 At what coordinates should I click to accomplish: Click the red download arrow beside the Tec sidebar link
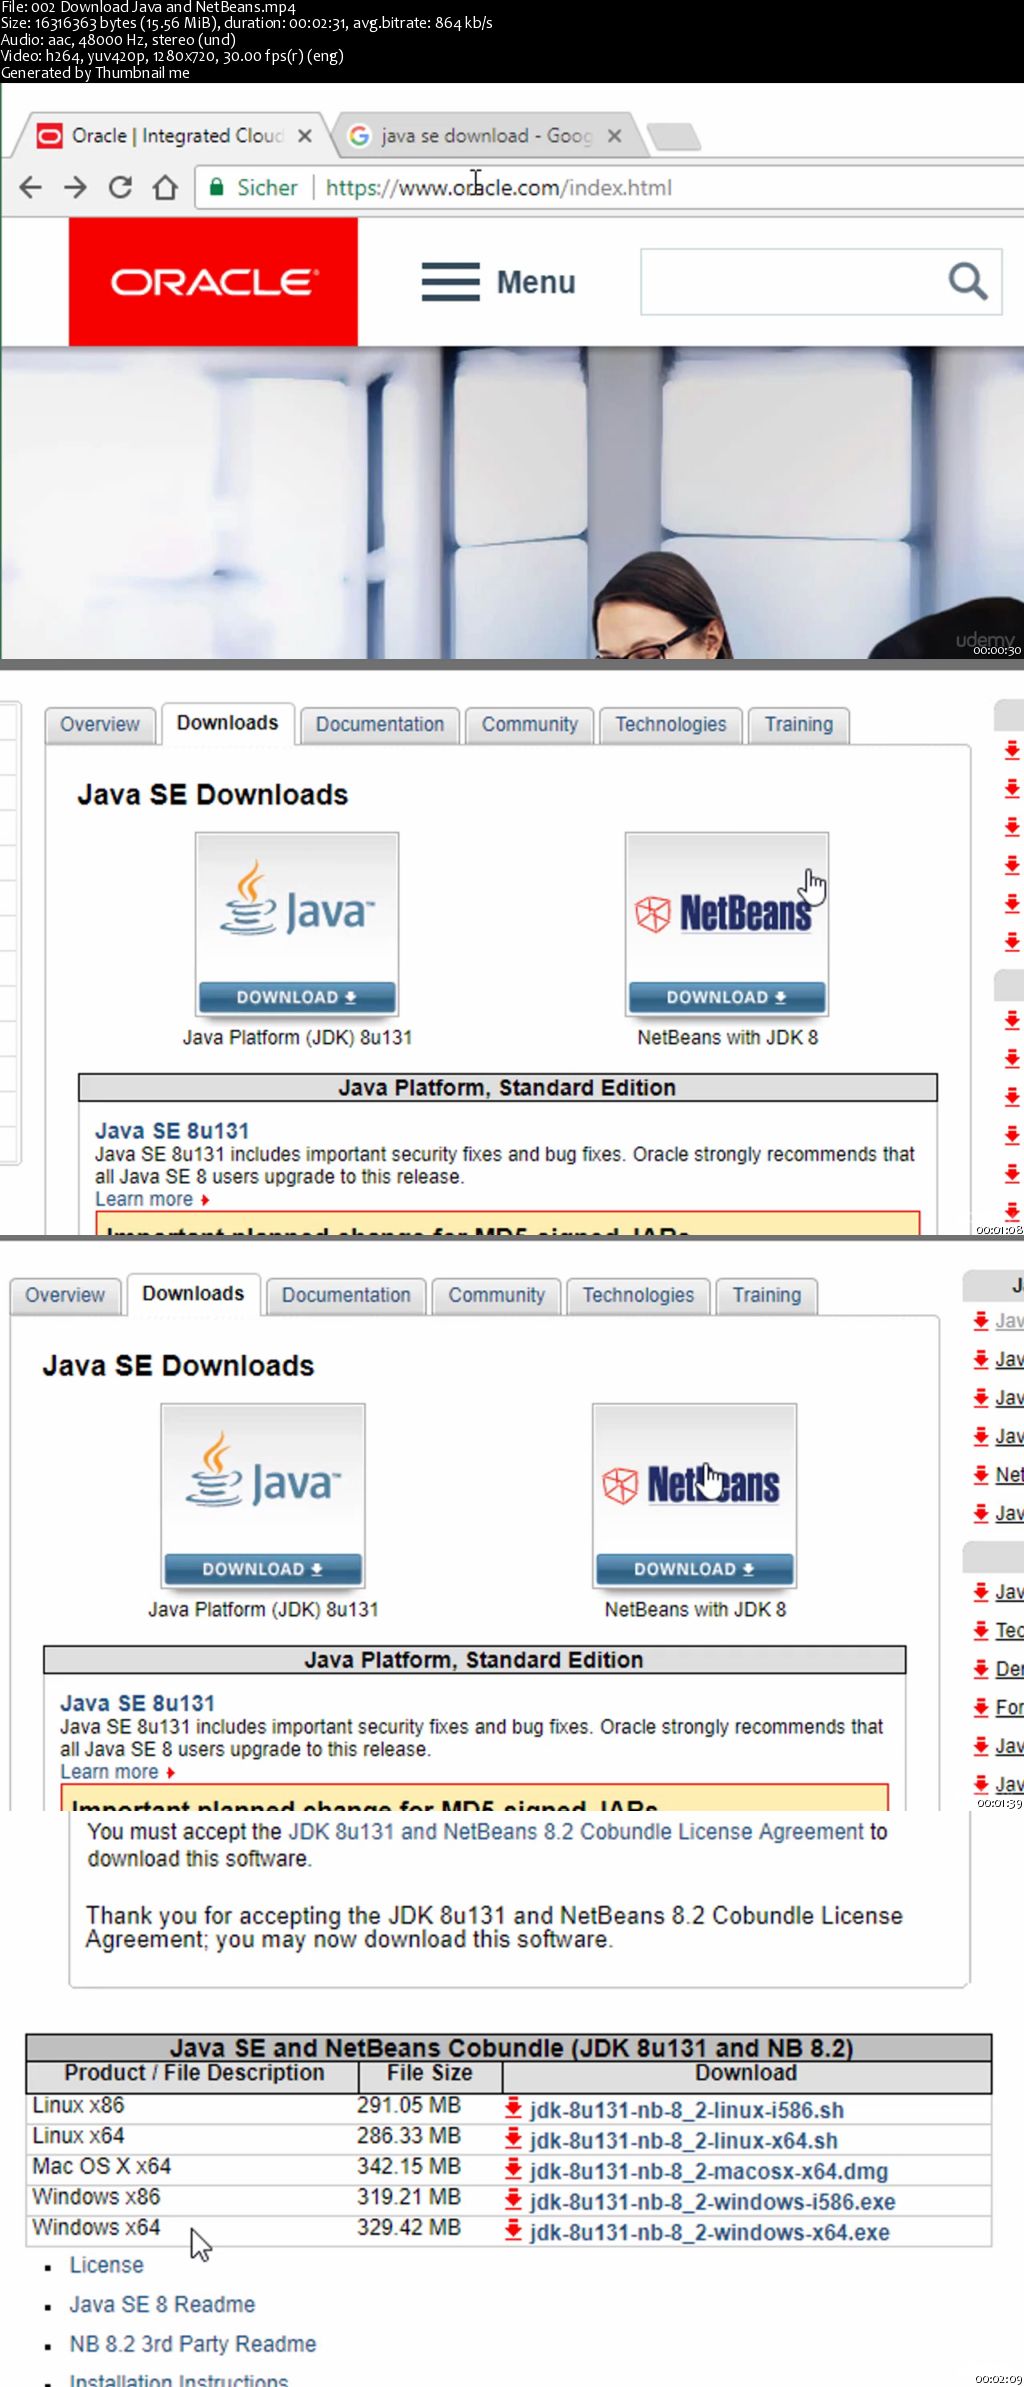(x=981, y=1630)
